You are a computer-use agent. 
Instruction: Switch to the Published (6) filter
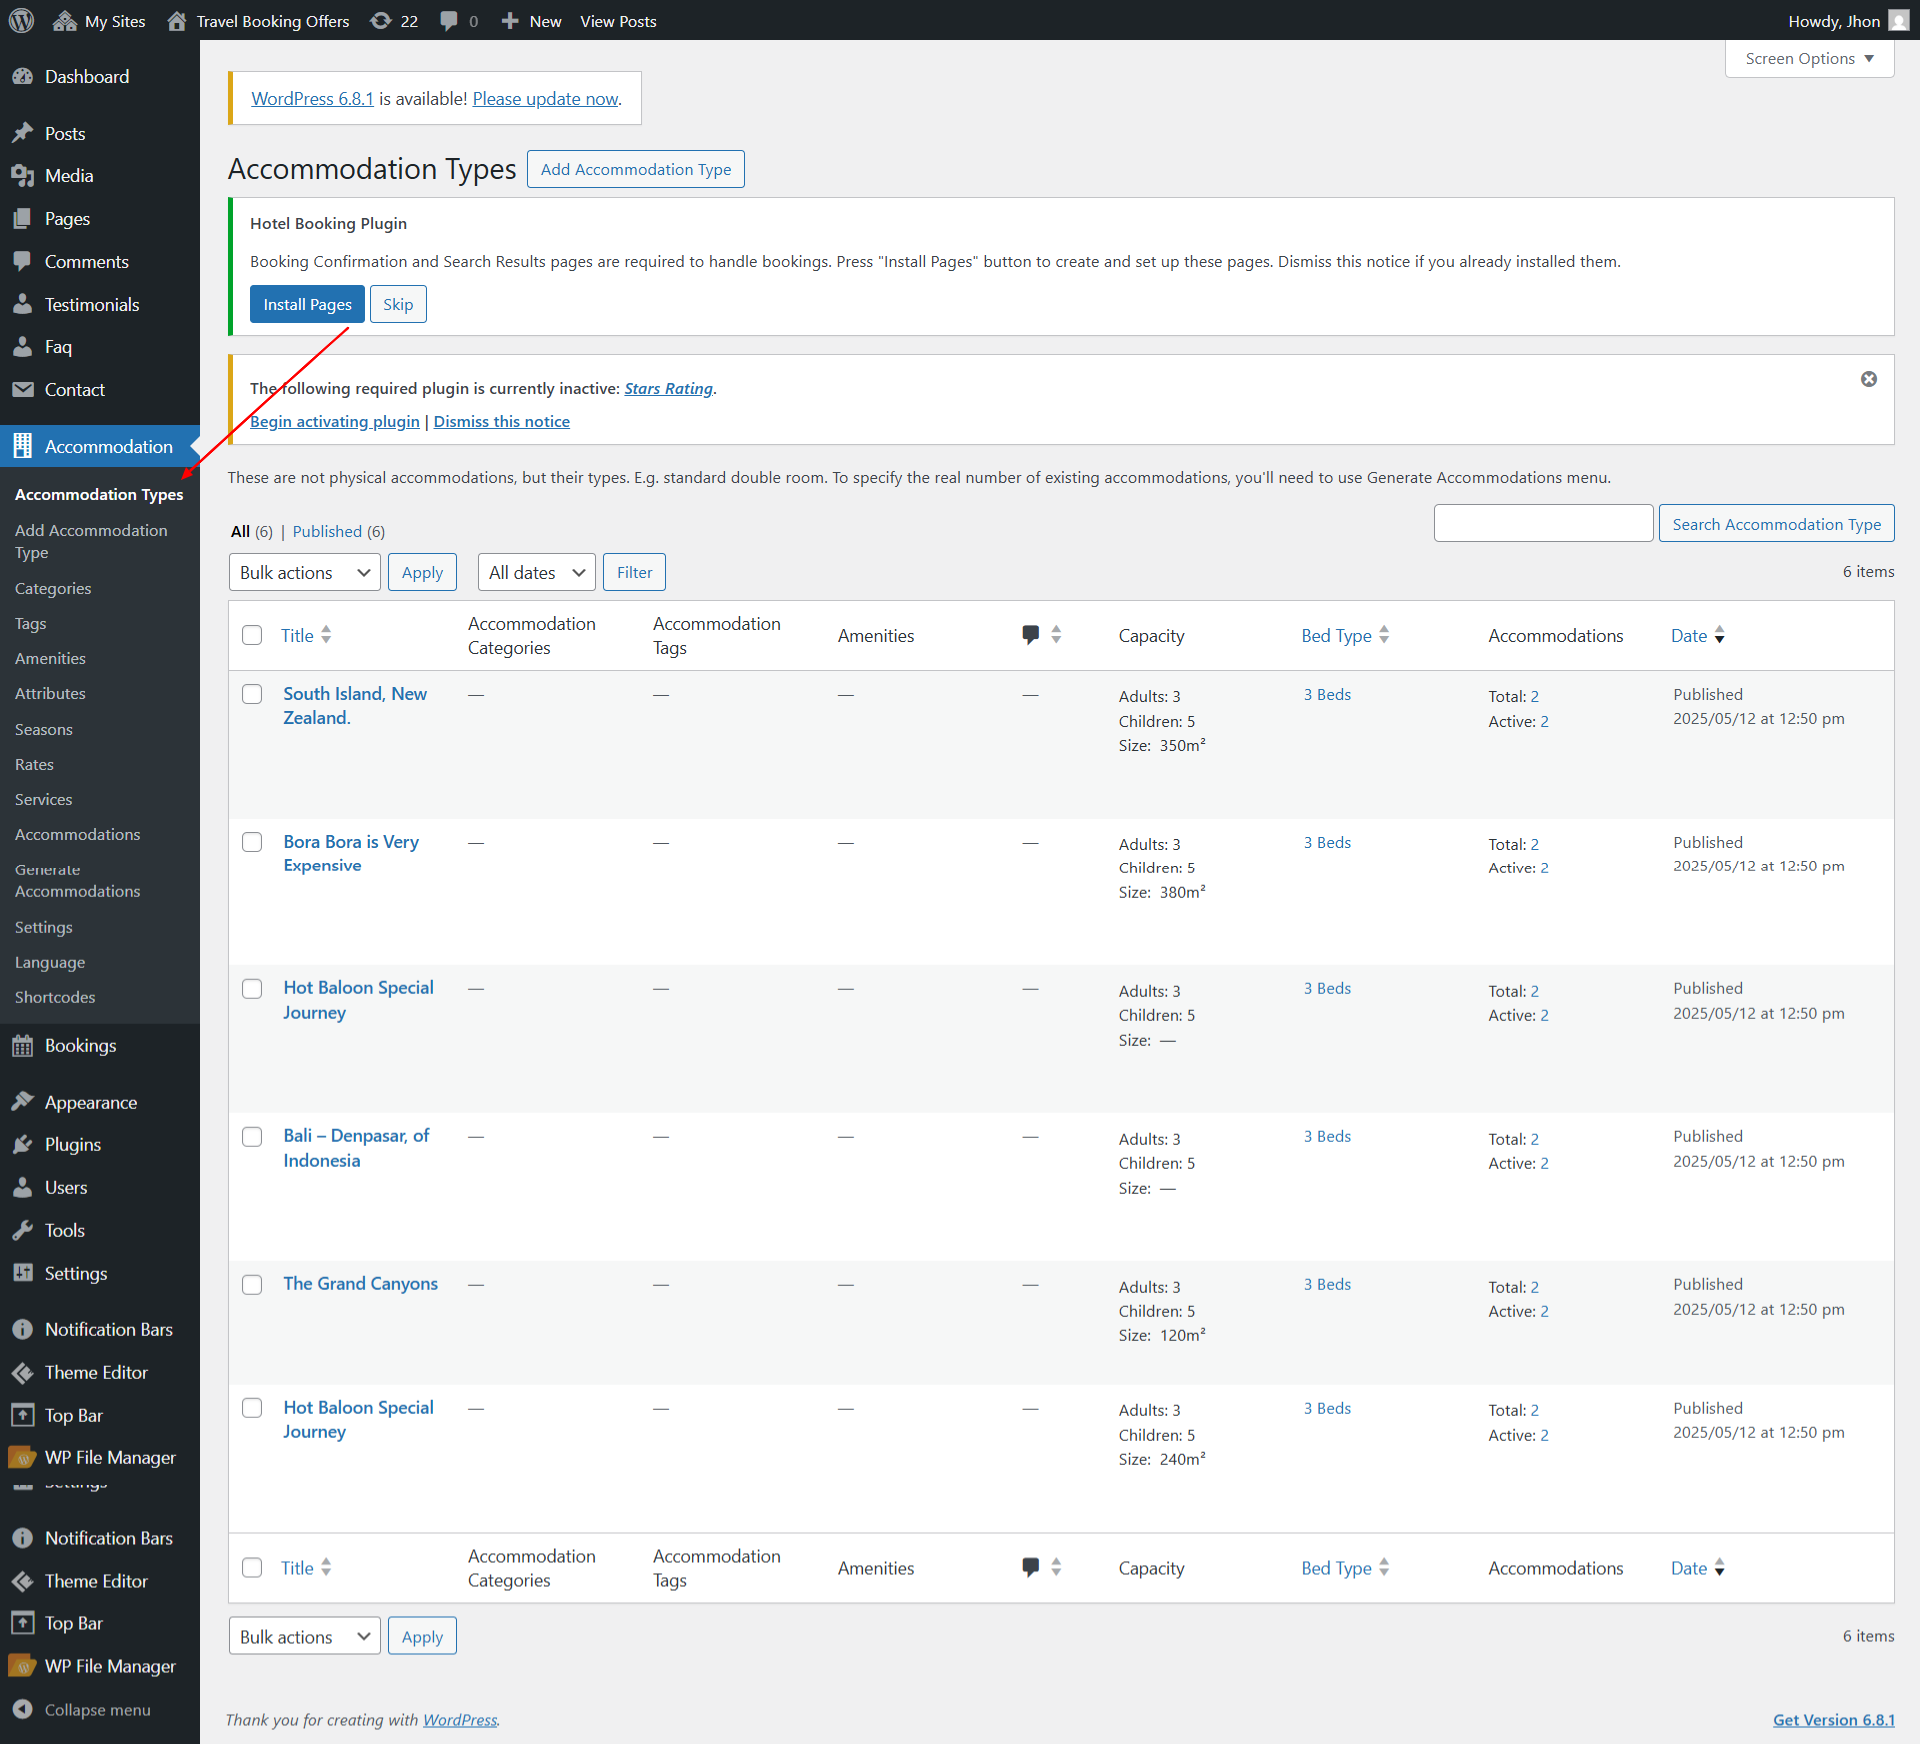pyautogui.click(x=338, y=532)
